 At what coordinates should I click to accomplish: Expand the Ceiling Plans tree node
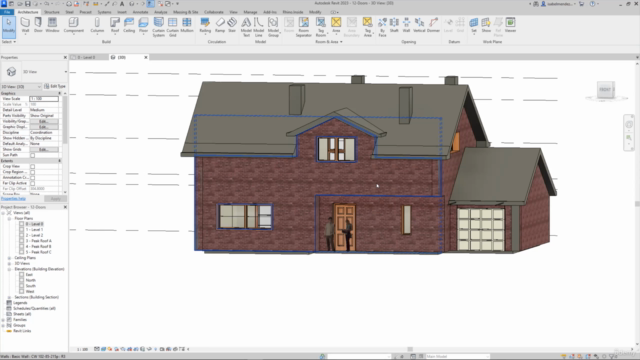(x=9, y=258)
